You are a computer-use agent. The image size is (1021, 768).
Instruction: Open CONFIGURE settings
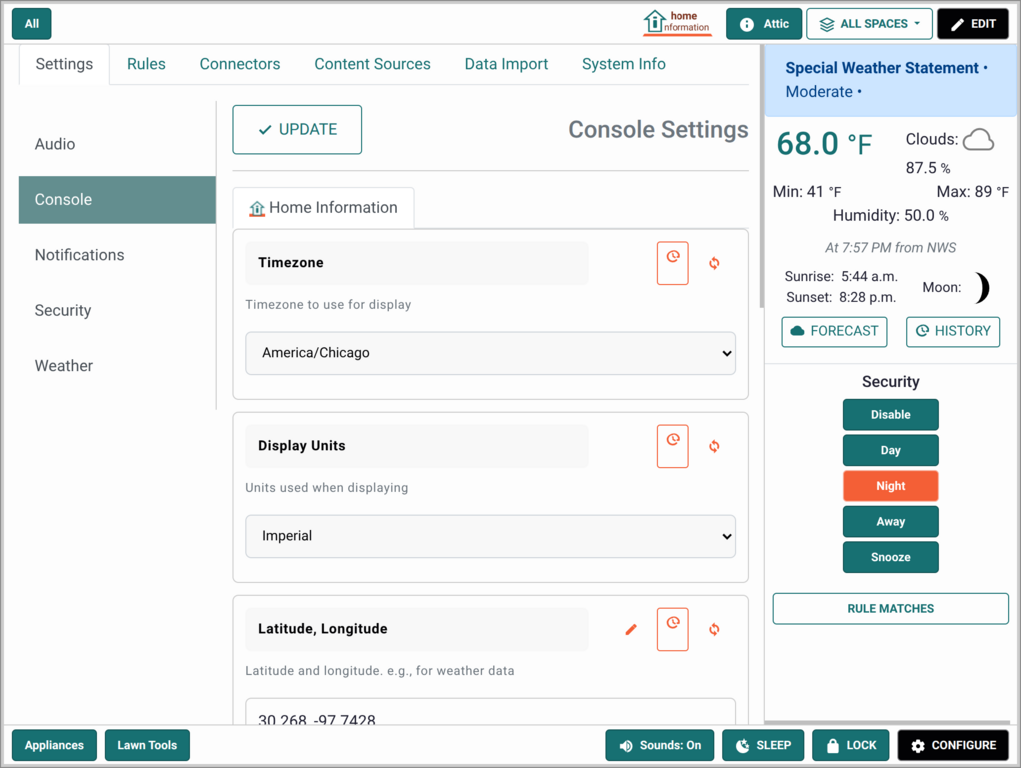[953, 745]
